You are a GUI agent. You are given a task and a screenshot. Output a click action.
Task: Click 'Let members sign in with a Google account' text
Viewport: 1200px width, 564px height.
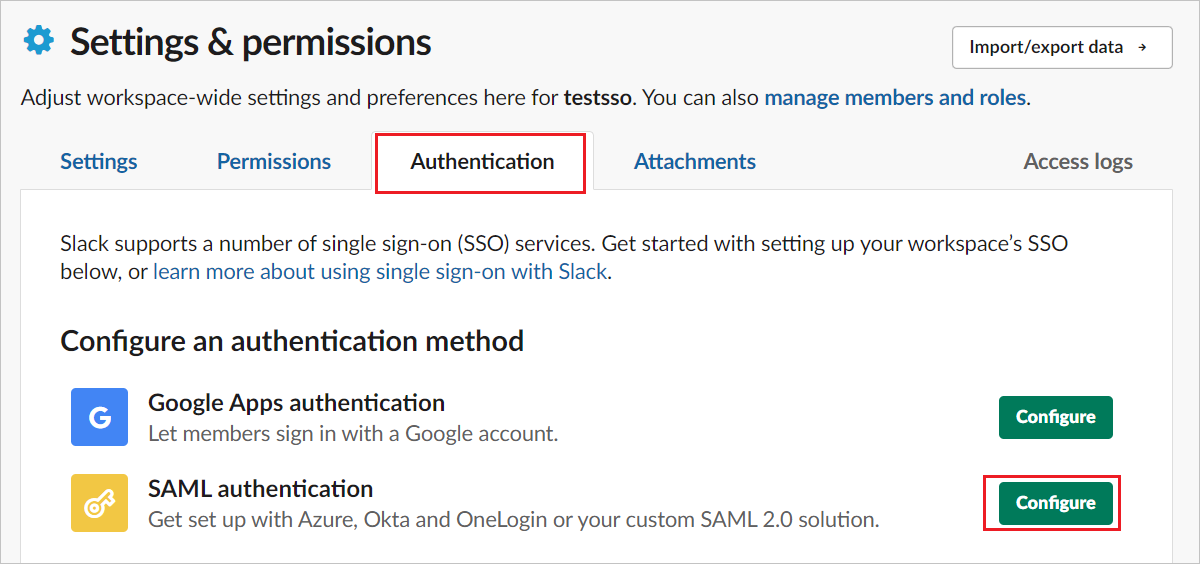point(353,434)
